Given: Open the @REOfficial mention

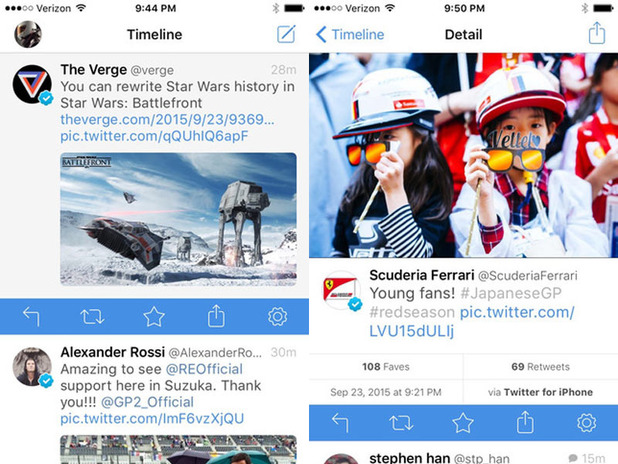Looking at the screenshot, I should pos(204,369).
